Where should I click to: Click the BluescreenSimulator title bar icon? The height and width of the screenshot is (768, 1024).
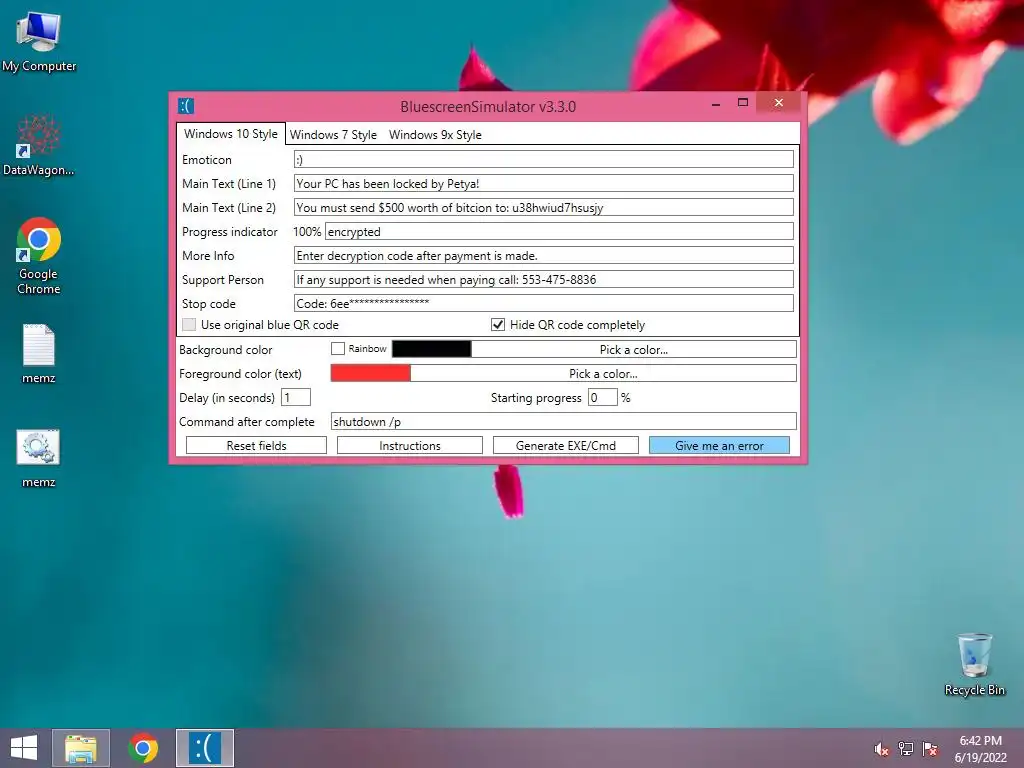(186, 106)
